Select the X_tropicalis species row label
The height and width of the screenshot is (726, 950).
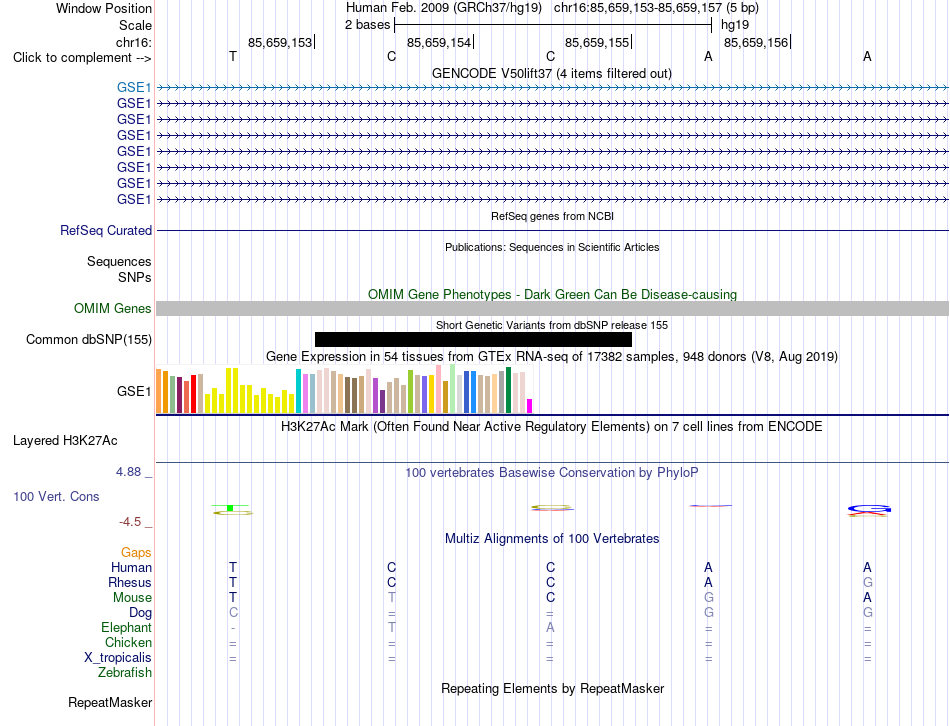coord(118,658)
